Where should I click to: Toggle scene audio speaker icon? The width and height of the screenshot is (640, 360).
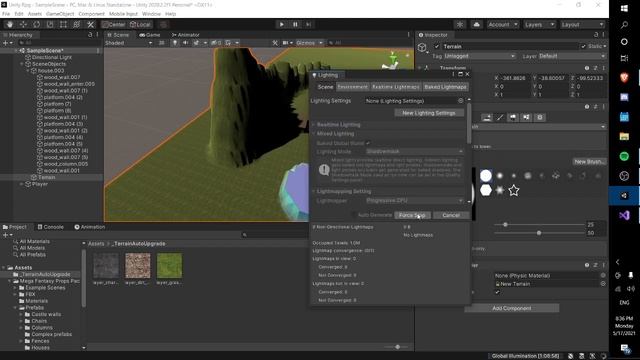(x=185, y=43)
